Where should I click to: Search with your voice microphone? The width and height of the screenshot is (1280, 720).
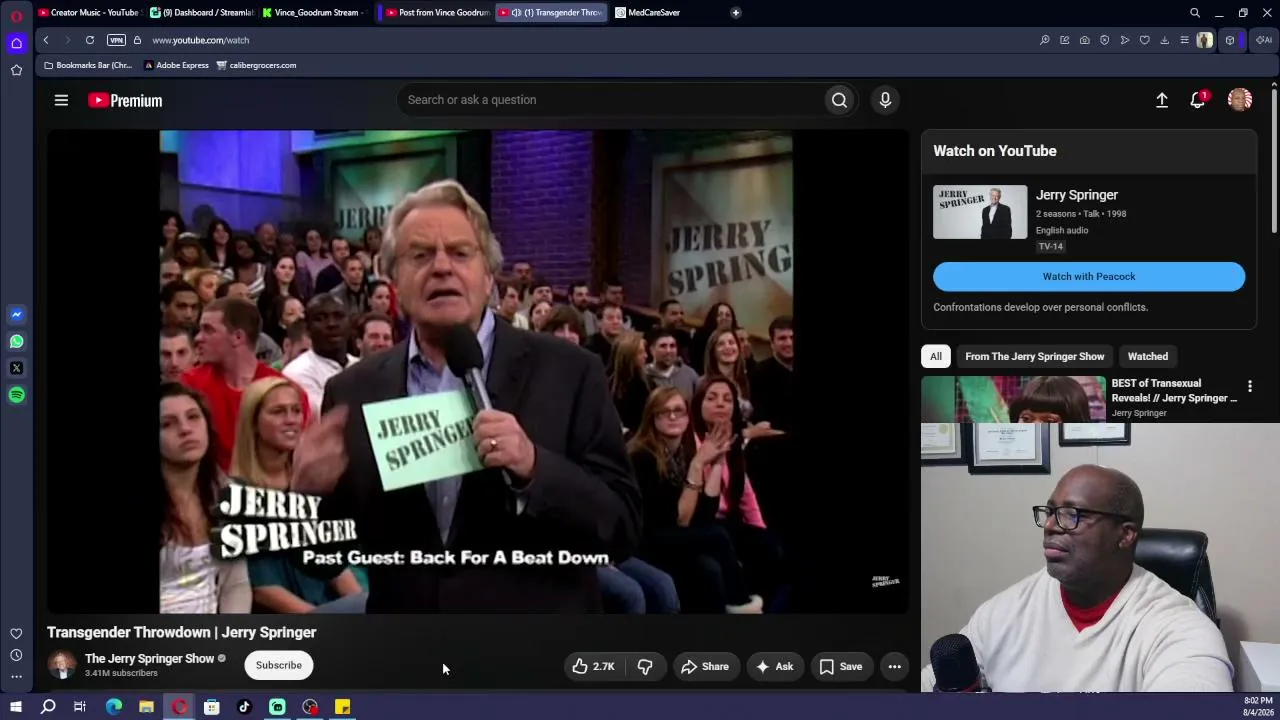(x=885, y=100)
